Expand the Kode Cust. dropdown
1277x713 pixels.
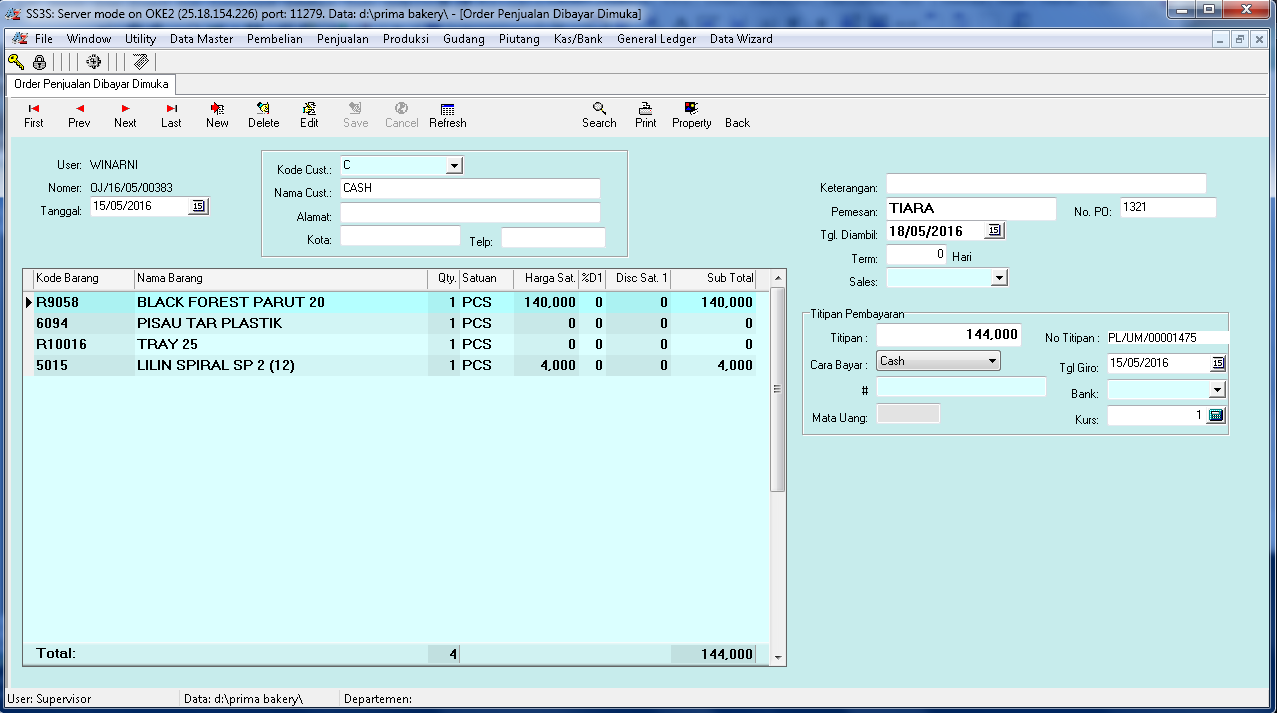[454, 165]
